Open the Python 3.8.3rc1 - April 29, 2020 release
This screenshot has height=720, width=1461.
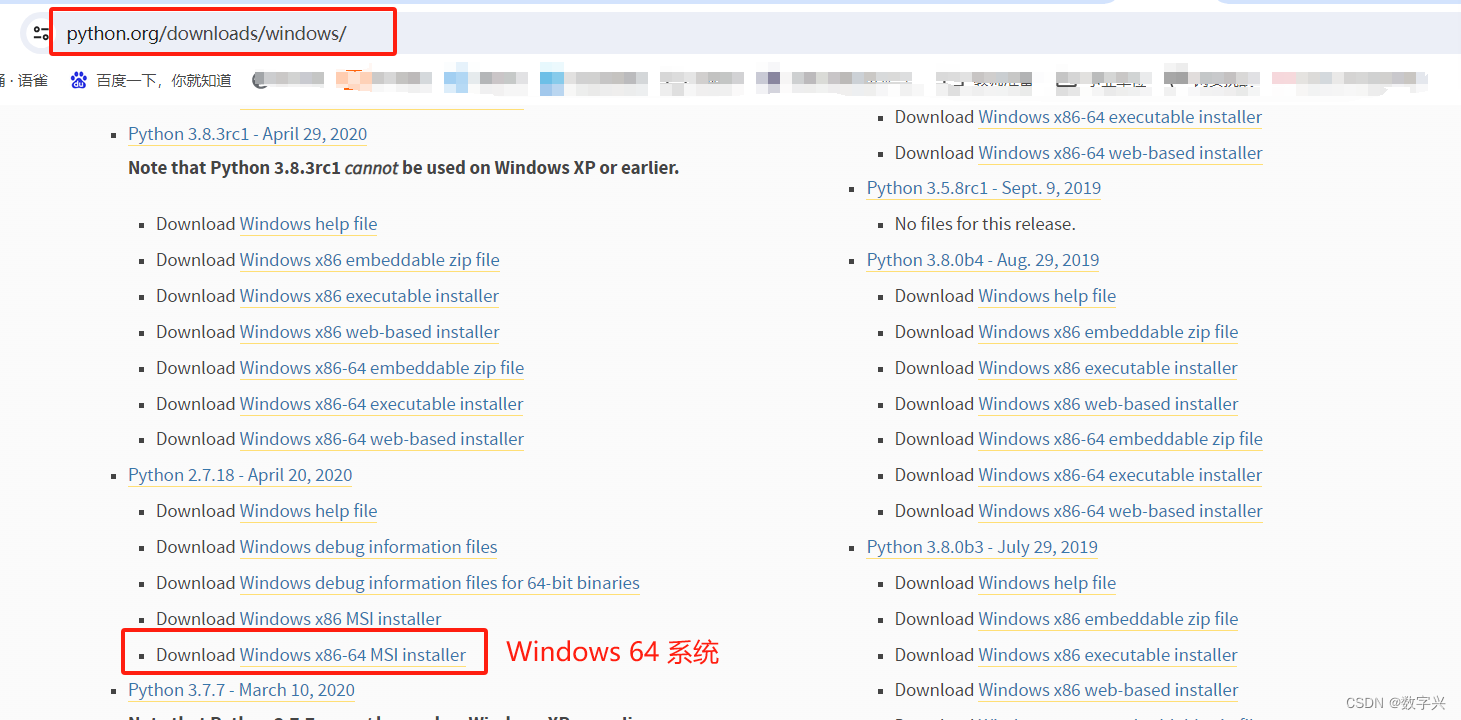pyautogui.click(x=248, y=134)
